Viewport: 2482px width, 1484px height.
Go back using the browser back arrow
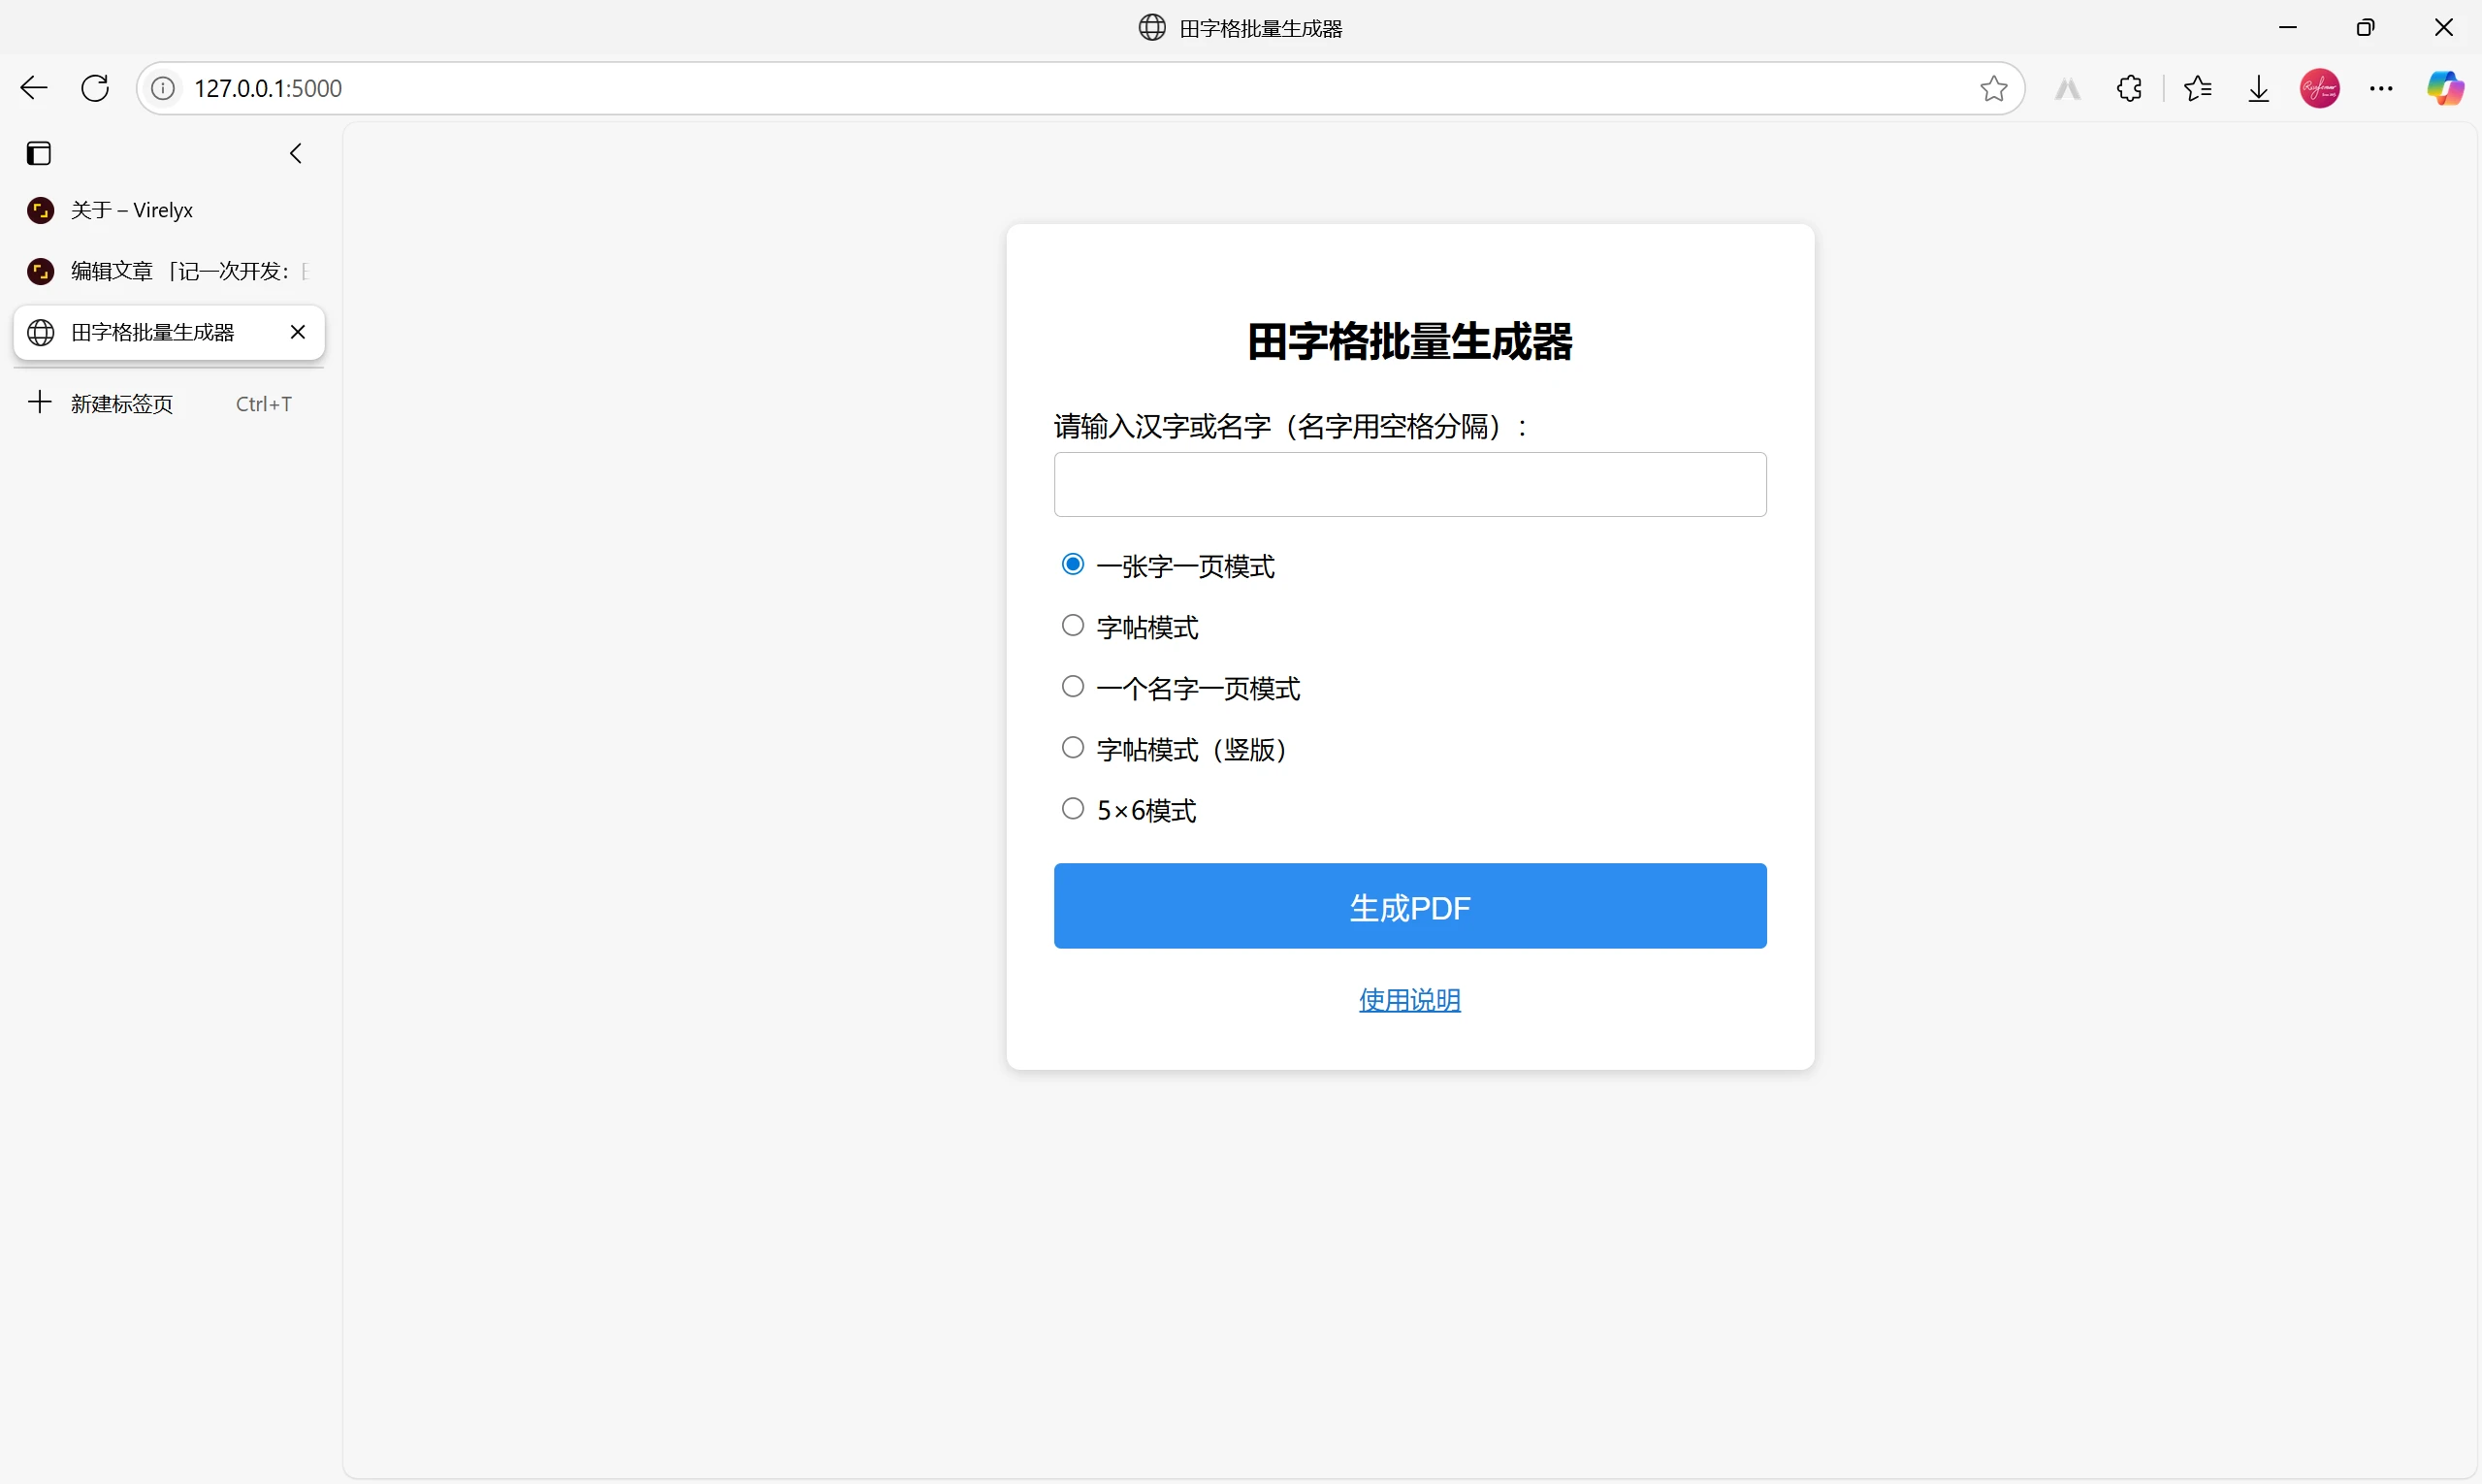point(34,88)
